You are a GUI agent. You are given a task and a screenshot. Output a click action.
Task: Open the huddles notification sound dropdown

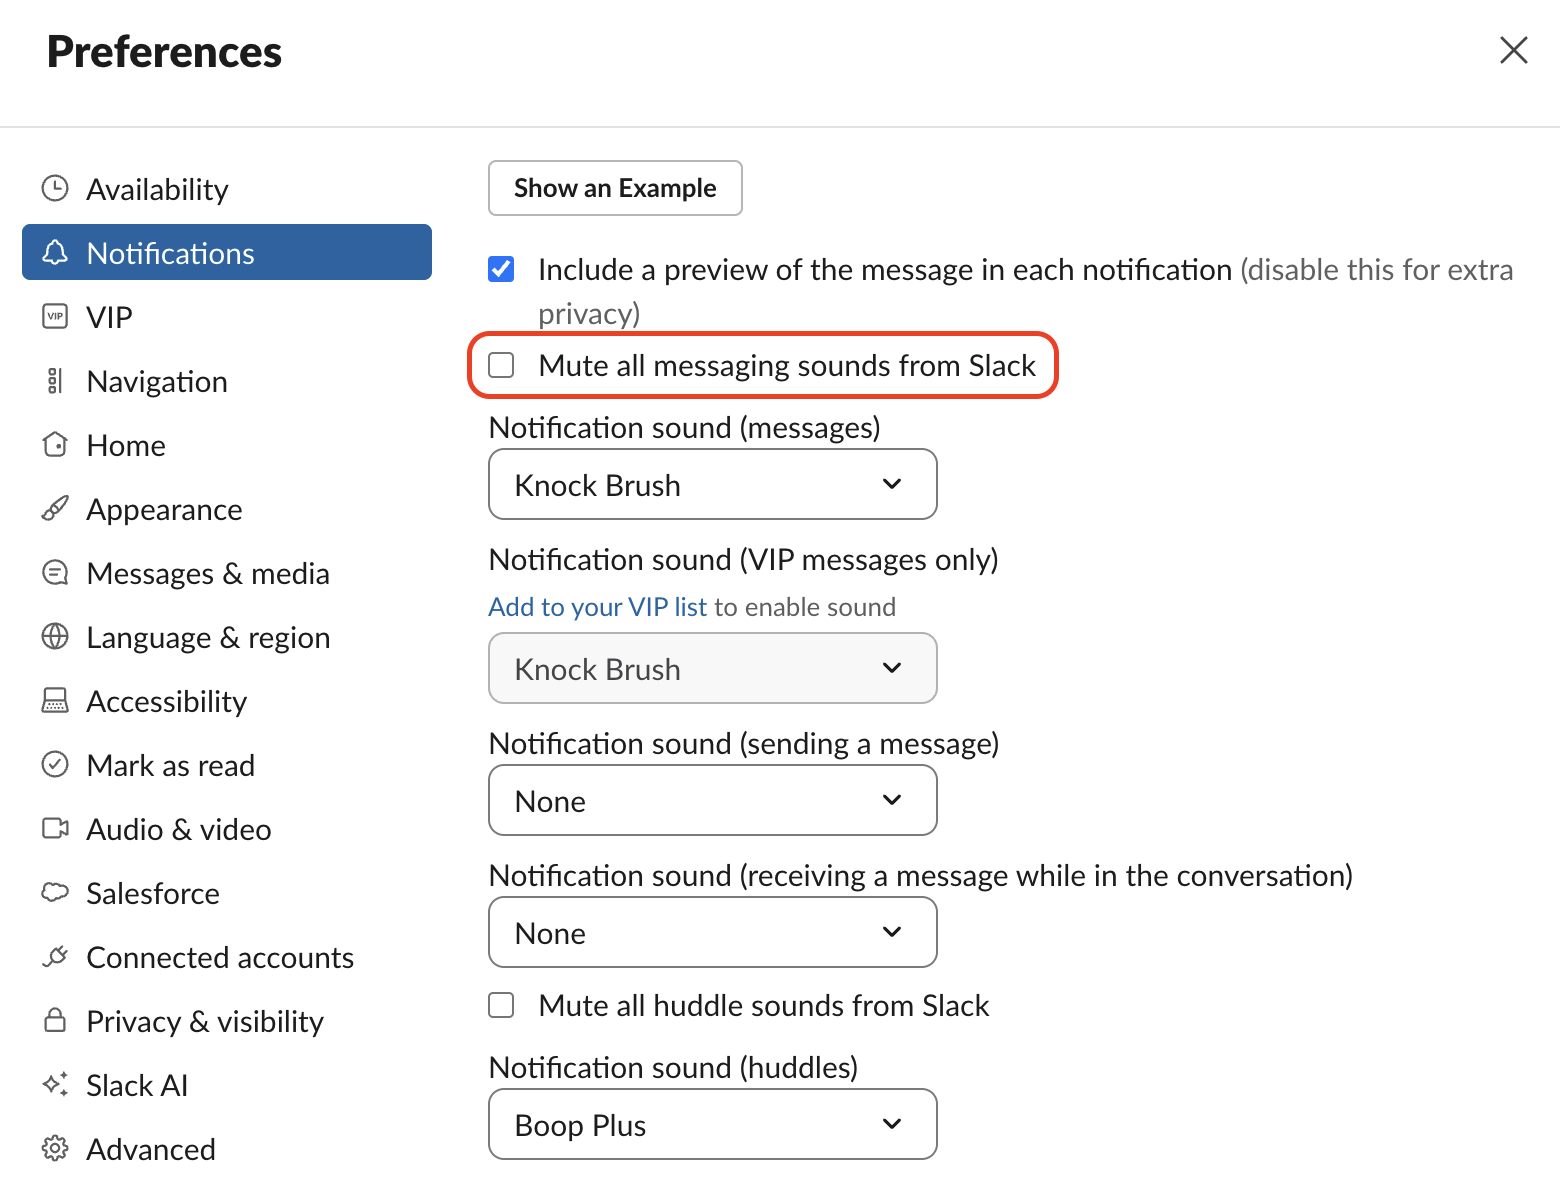pyautogui.click(x=713, y=1124)
